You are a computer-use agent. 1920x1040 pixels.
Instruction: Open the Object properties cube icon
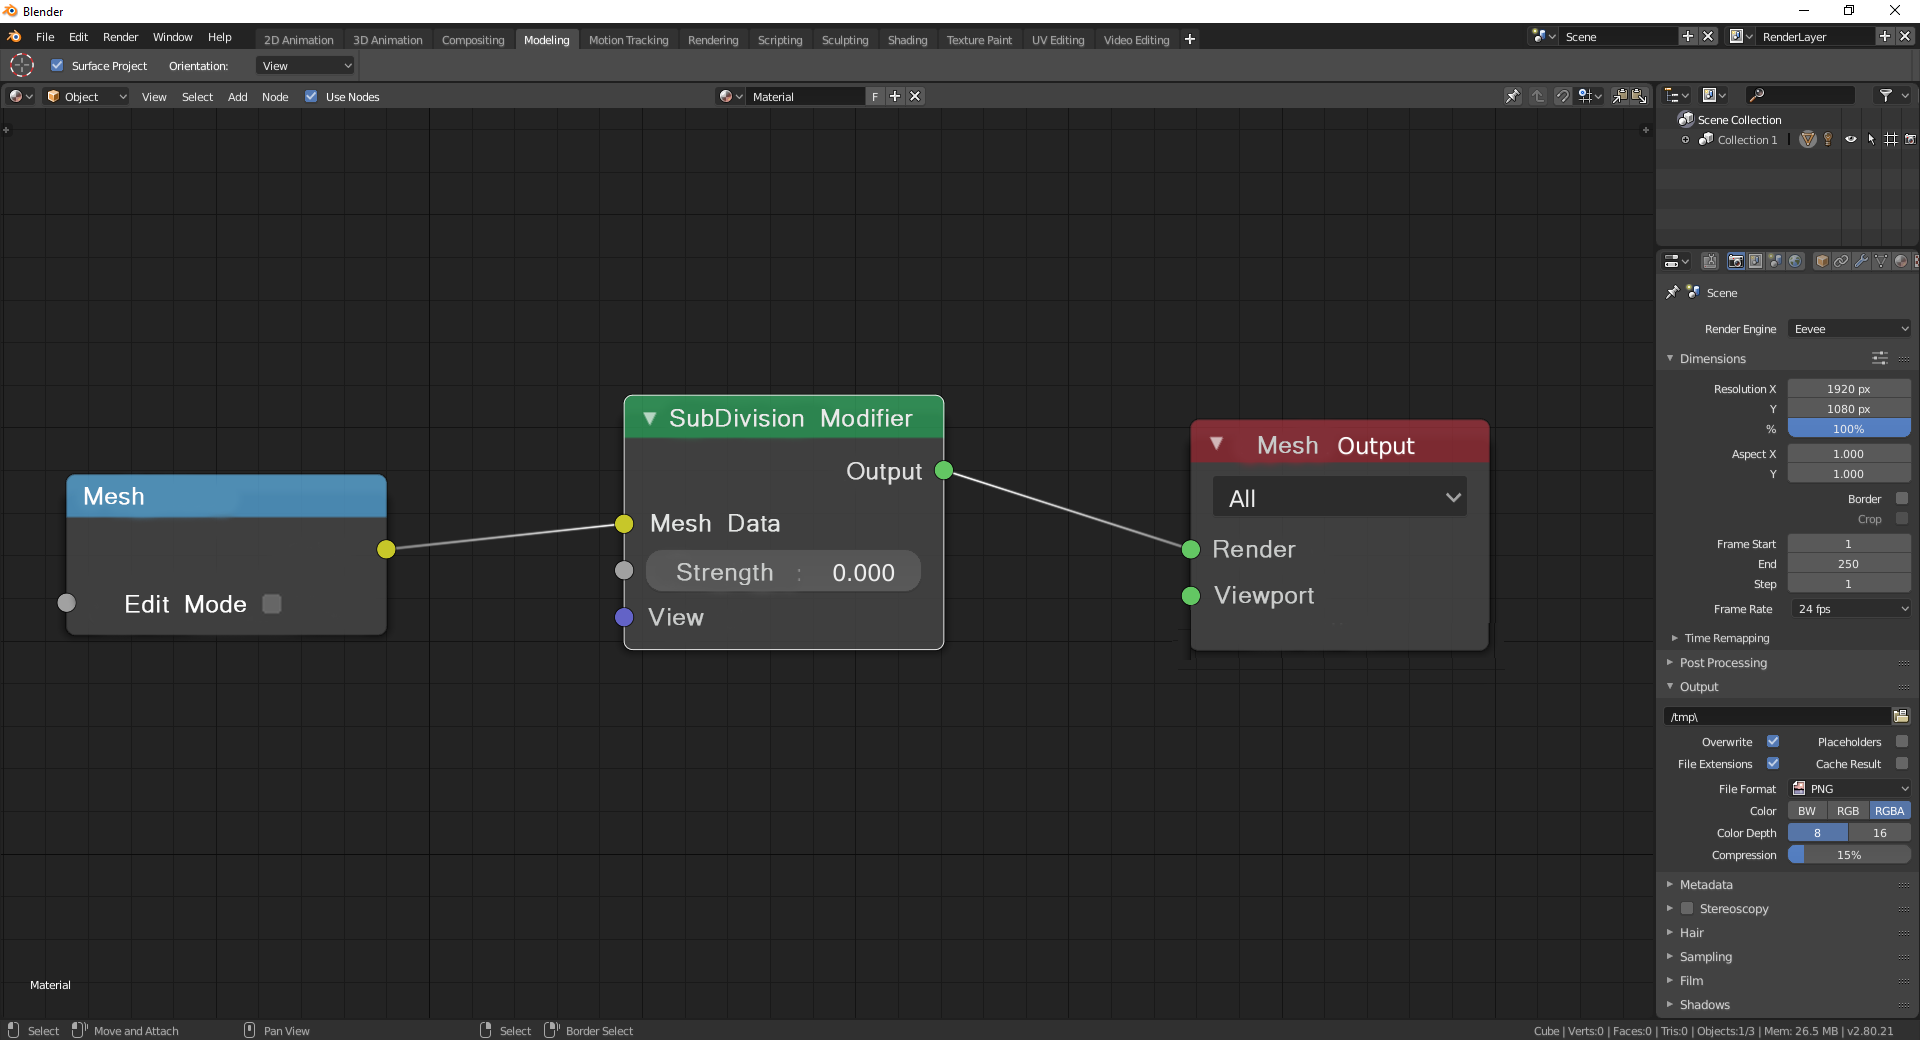pyautogui.click(x=1822, y=261)
